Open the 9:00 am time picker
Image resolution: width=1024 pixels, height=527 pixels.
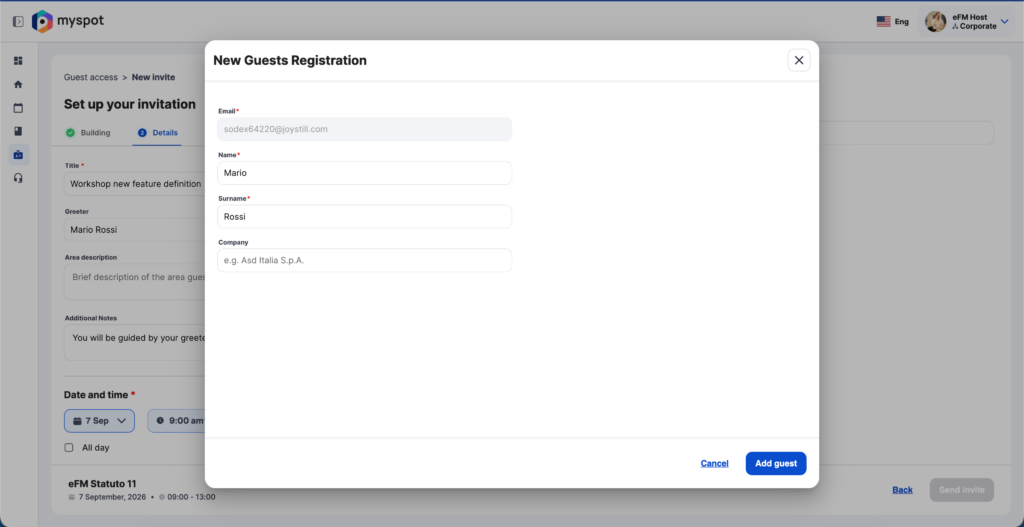[x=176, y=421]
